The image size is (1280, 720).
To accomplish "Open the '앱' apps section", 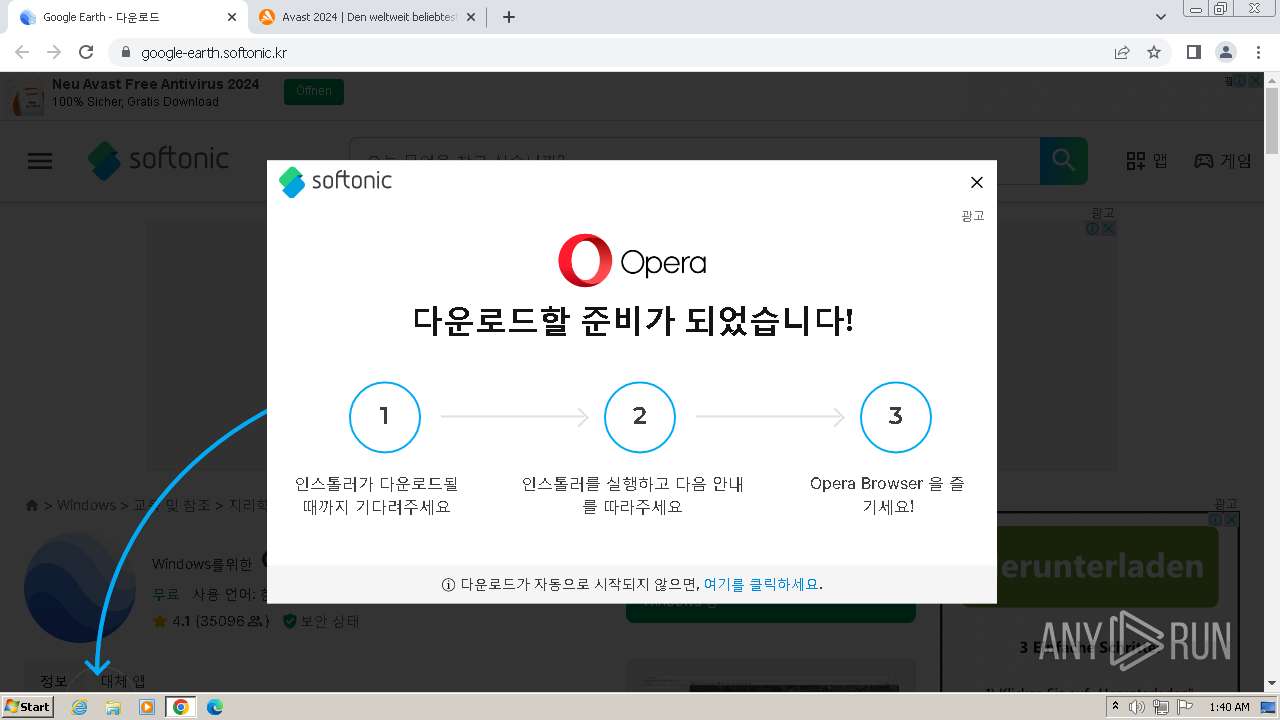I will (1147, 160).
